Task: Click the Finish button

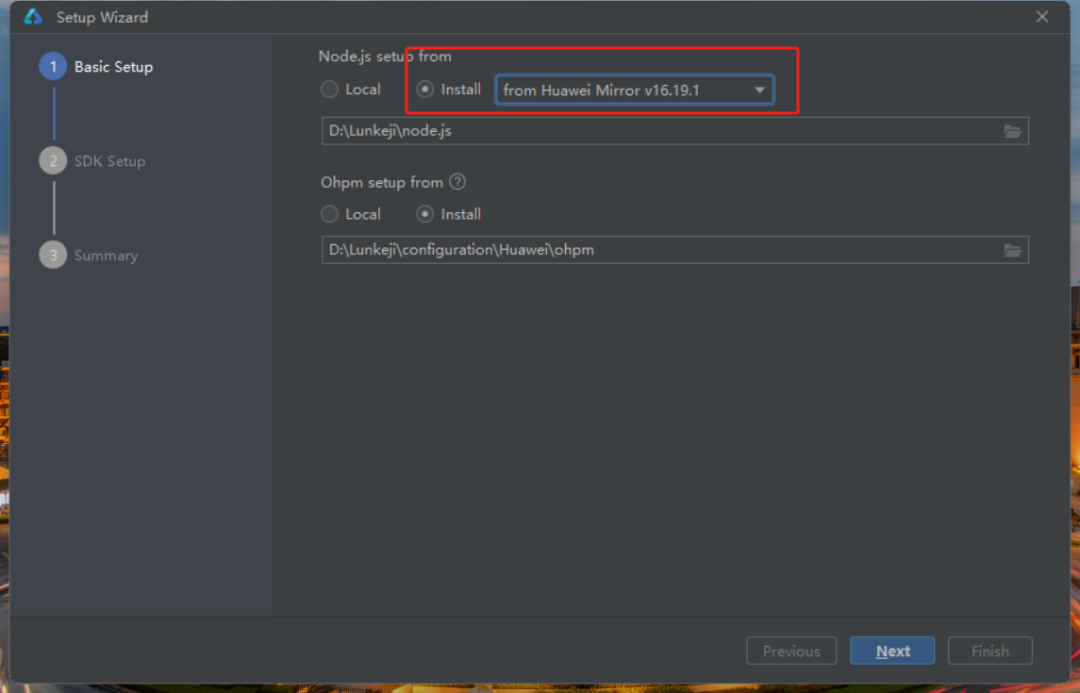Action: coord(990,651)
